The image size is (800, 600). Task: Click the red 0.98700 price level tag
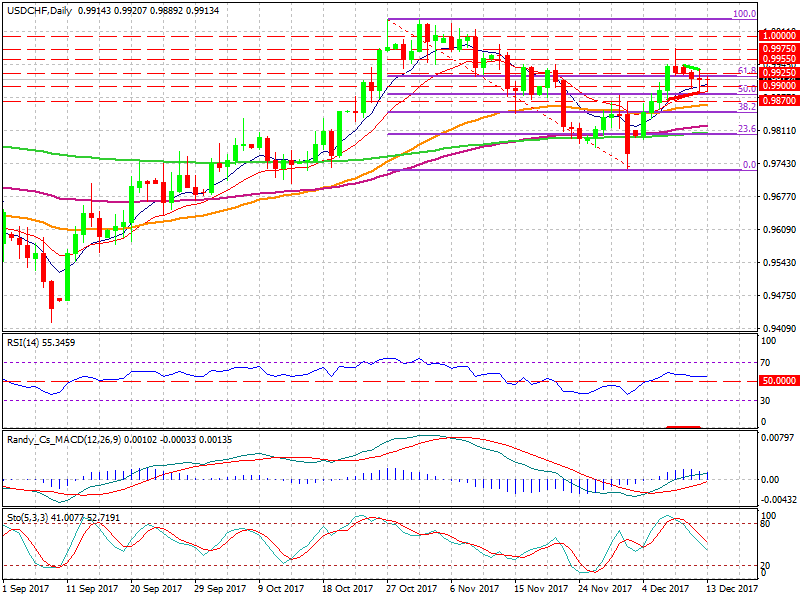(x=778, y=101)
